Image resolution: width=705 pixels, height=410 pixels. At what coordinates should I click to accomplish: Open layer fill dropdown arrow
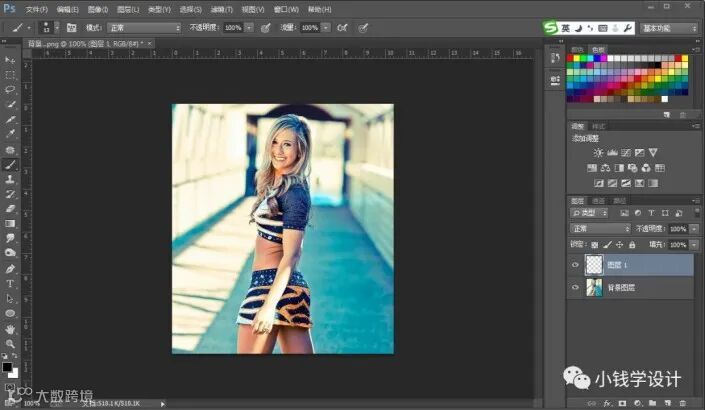click(695, 245)
